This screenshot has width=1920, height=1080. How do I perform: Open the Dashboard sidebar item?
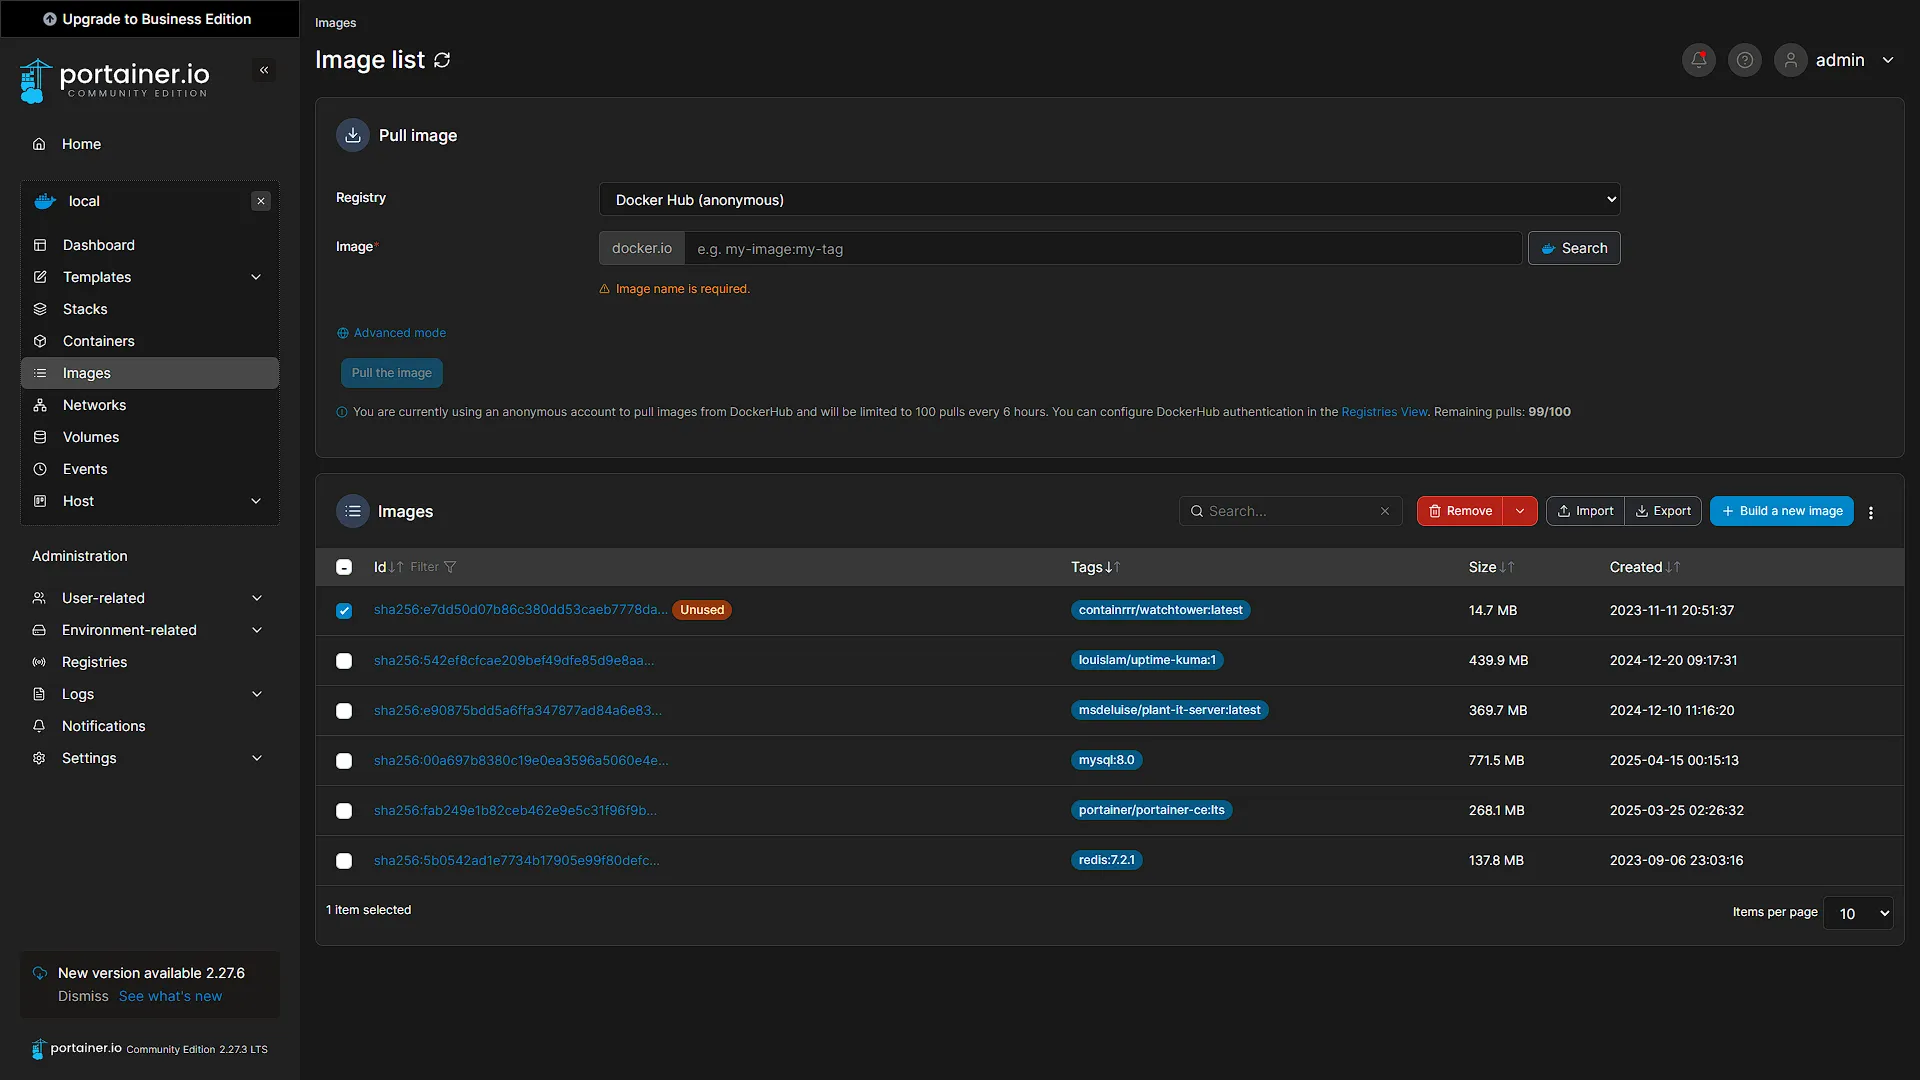pyautogui.click(x=150, y=245)
